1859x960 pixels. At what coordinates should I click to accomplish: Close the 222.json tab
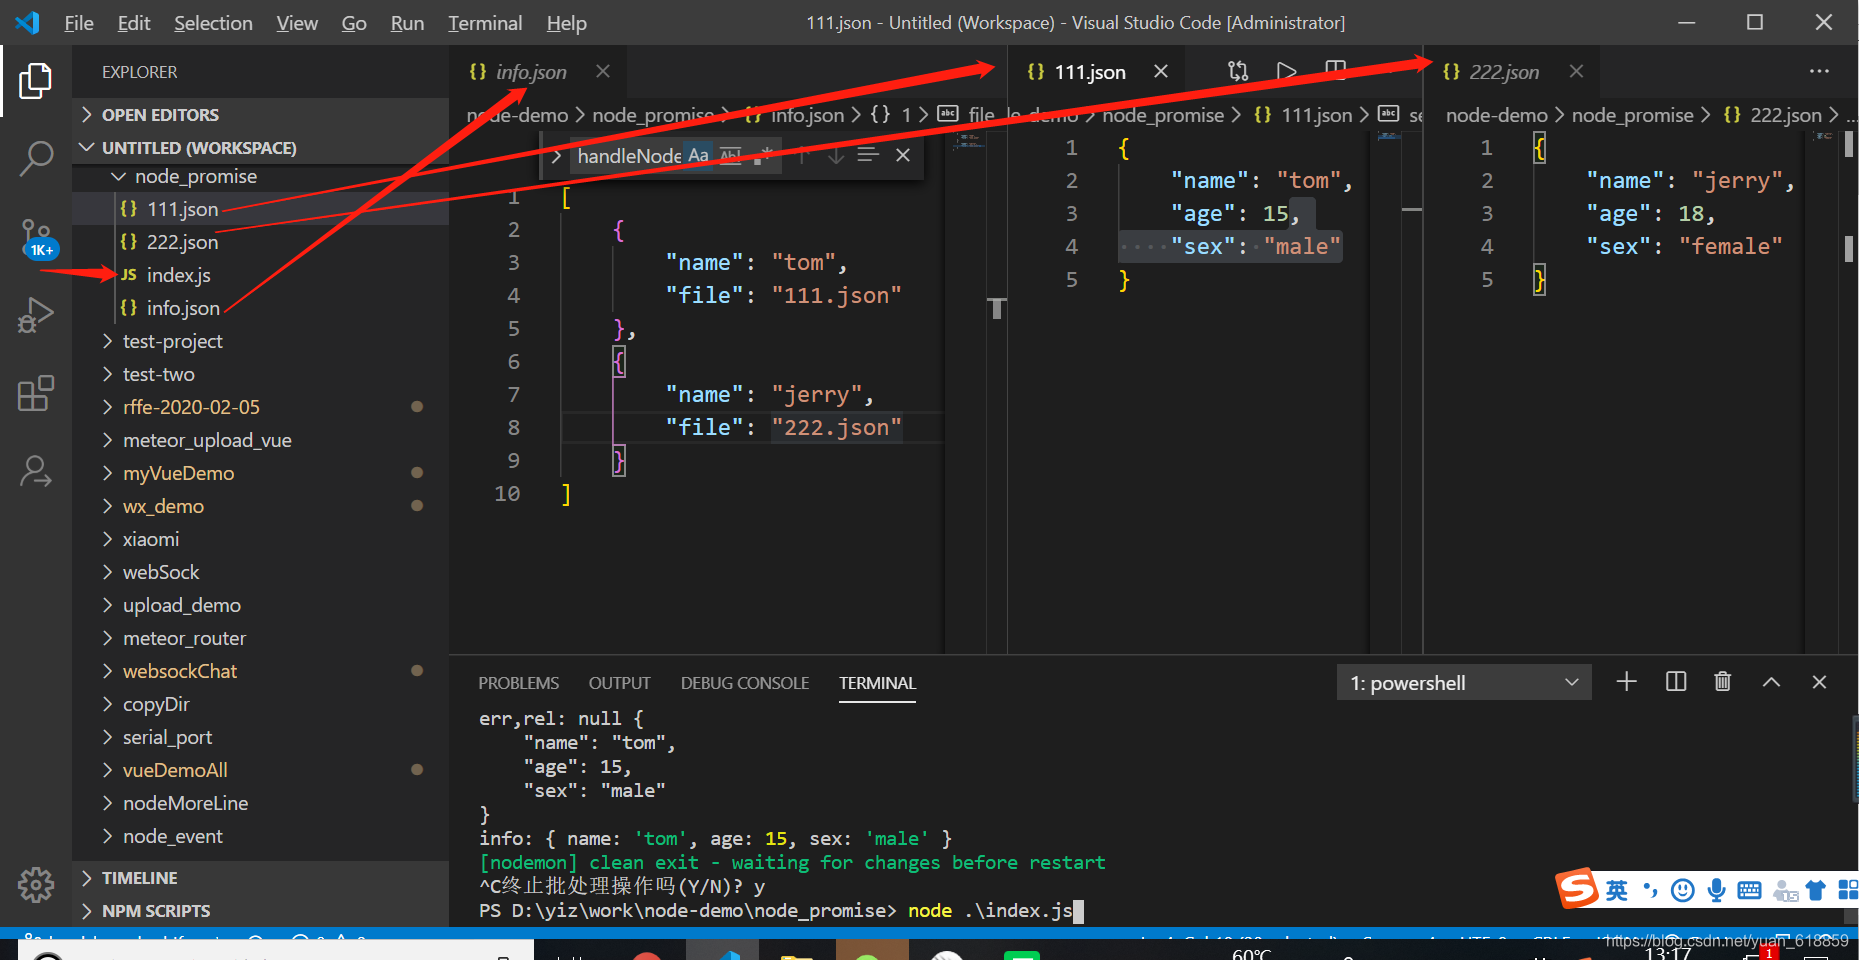(1577, 71)
